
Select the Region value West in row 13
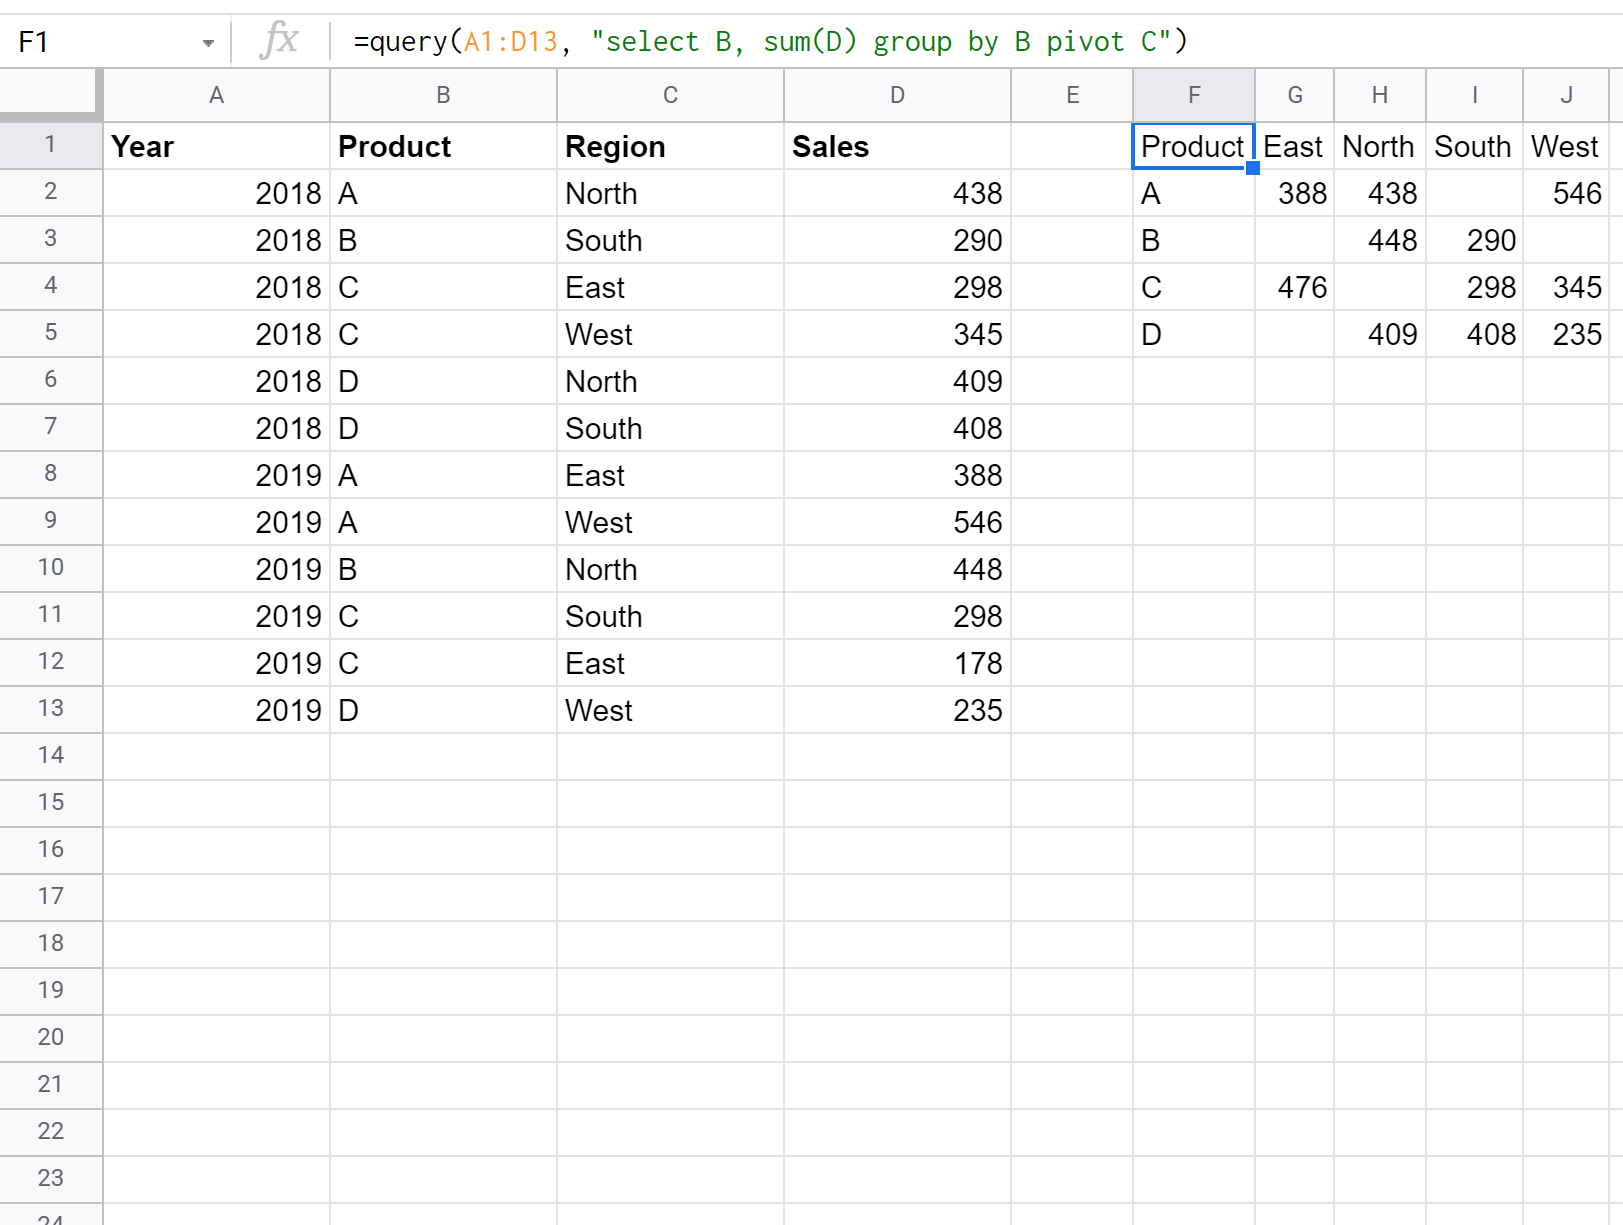[670, 709]
